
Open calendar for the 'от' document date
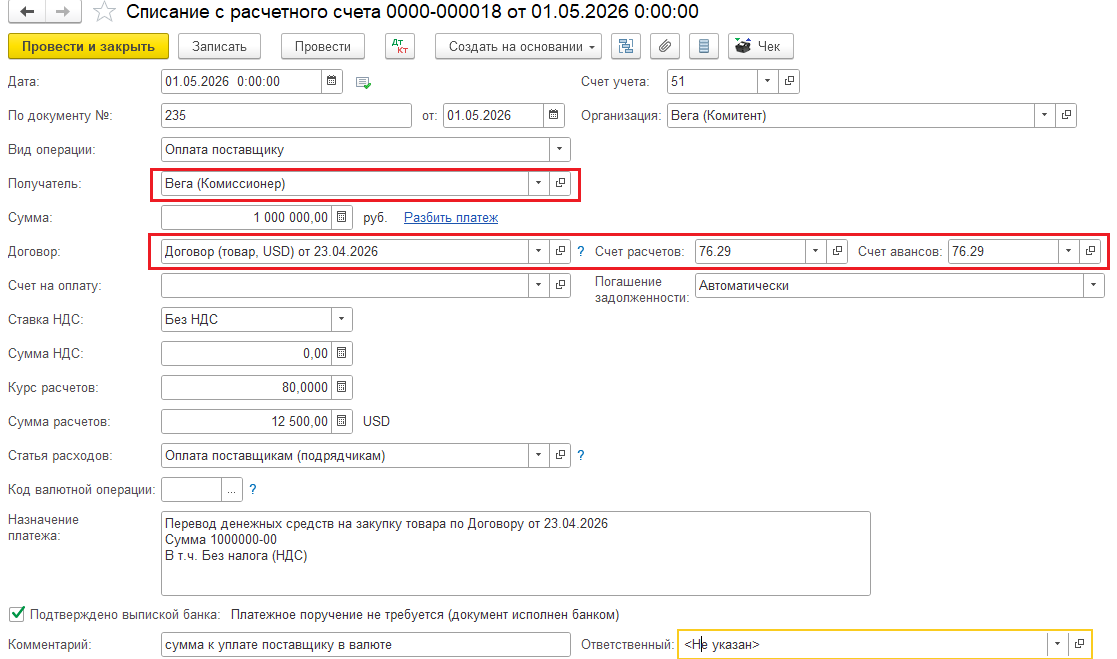[x=554, y=115]
